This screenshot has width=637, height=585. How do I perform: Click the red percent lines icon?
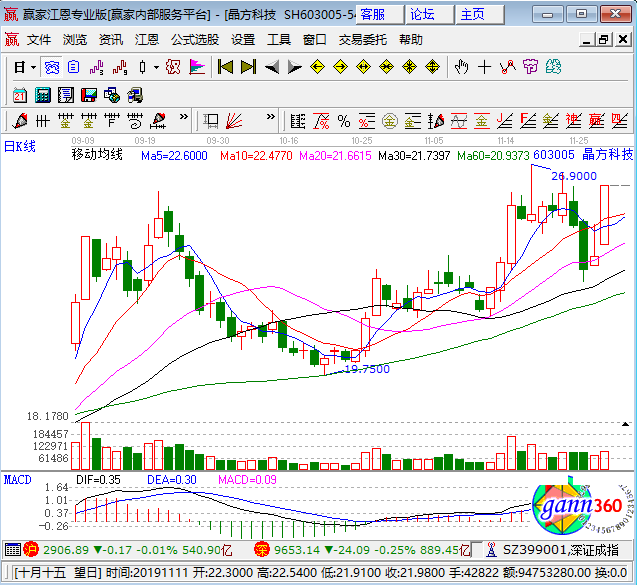pos(366,121)
